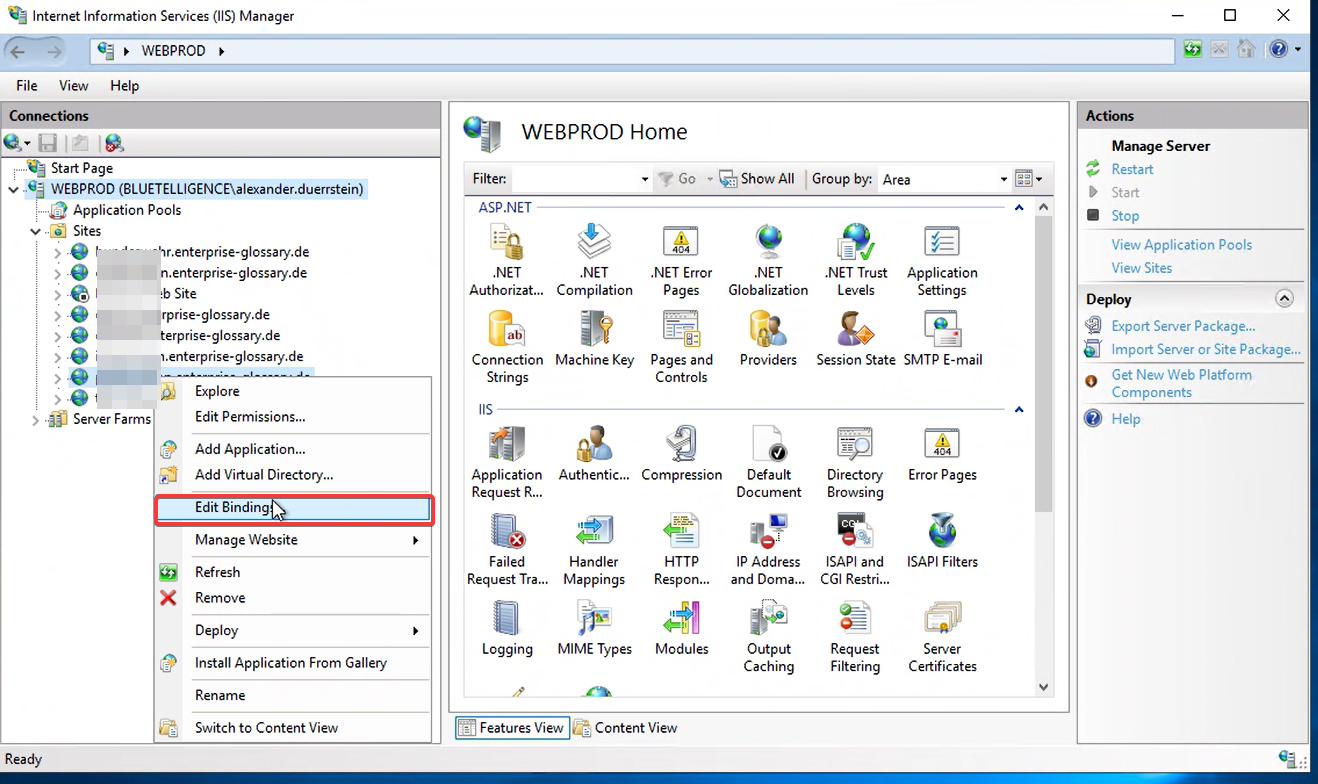Collapse the Sites tree node
This screenshot has height=784, width=1318.
pyautogui.click(x=36, y=231)
